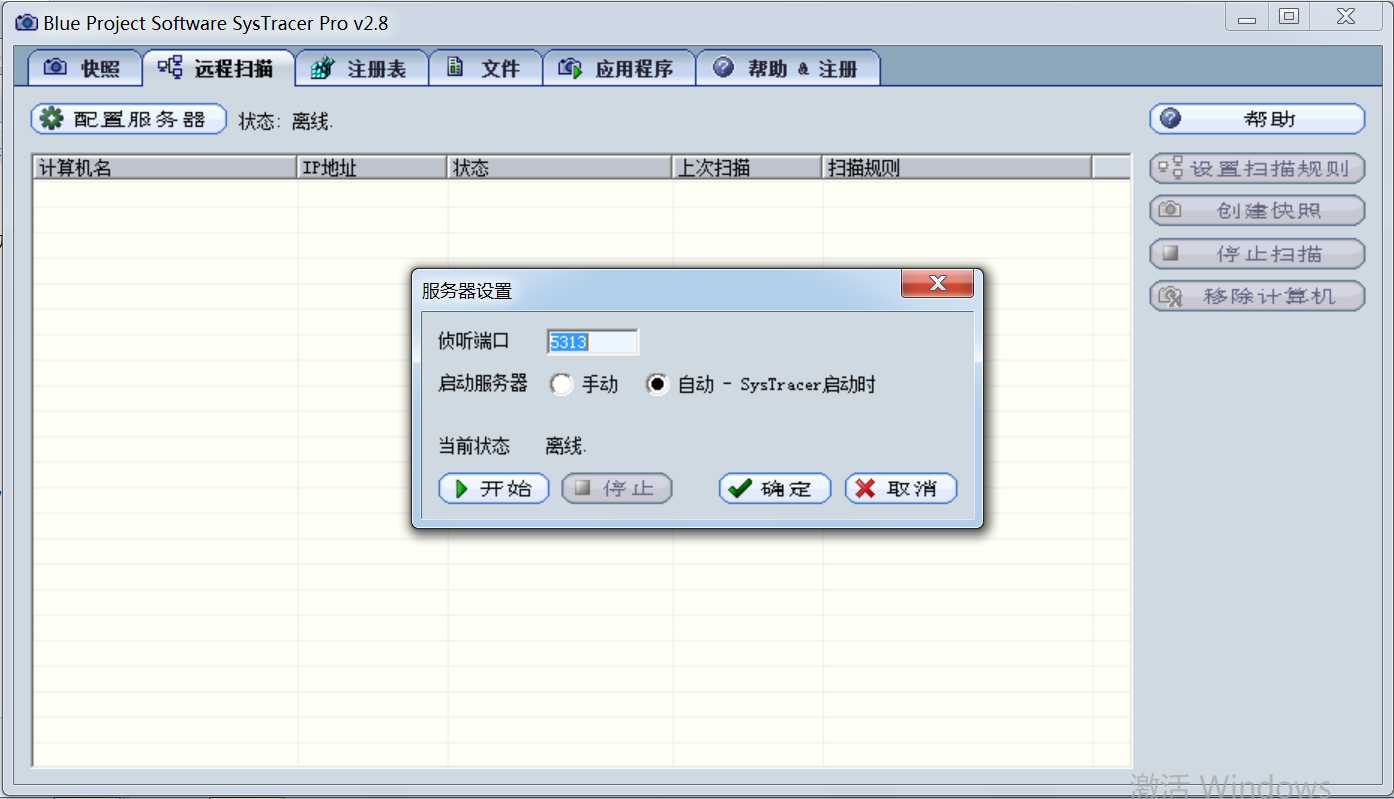This screenshot has height=799, width=1394.
Task: Click the 计算机名 column header
Action: pyautogui.click(x=166, y=168)
